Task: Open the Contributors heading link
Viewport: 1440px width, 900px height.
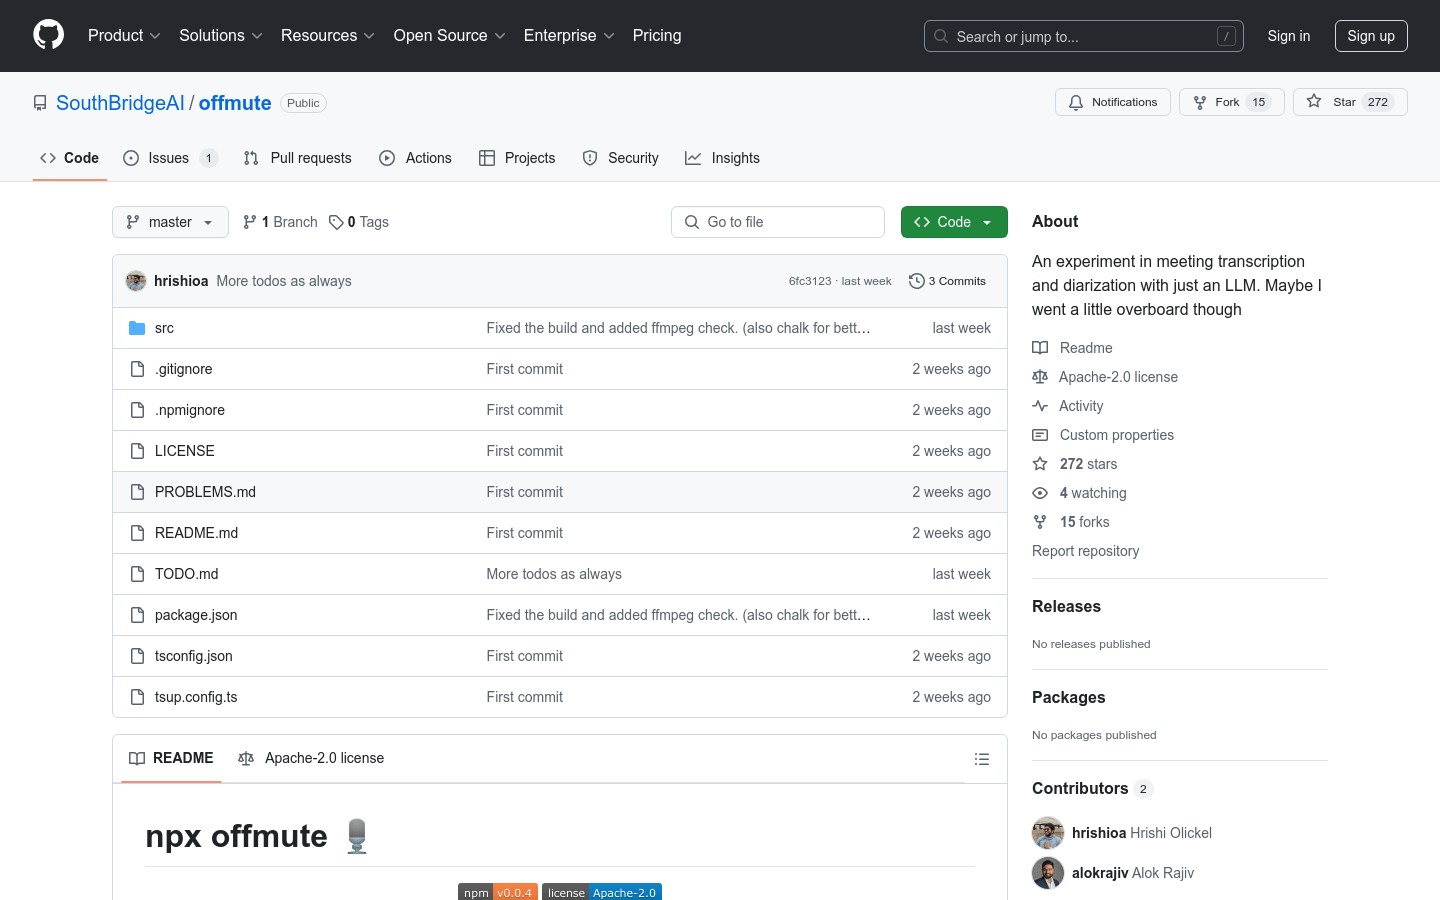Action: tap(1092, 788)
